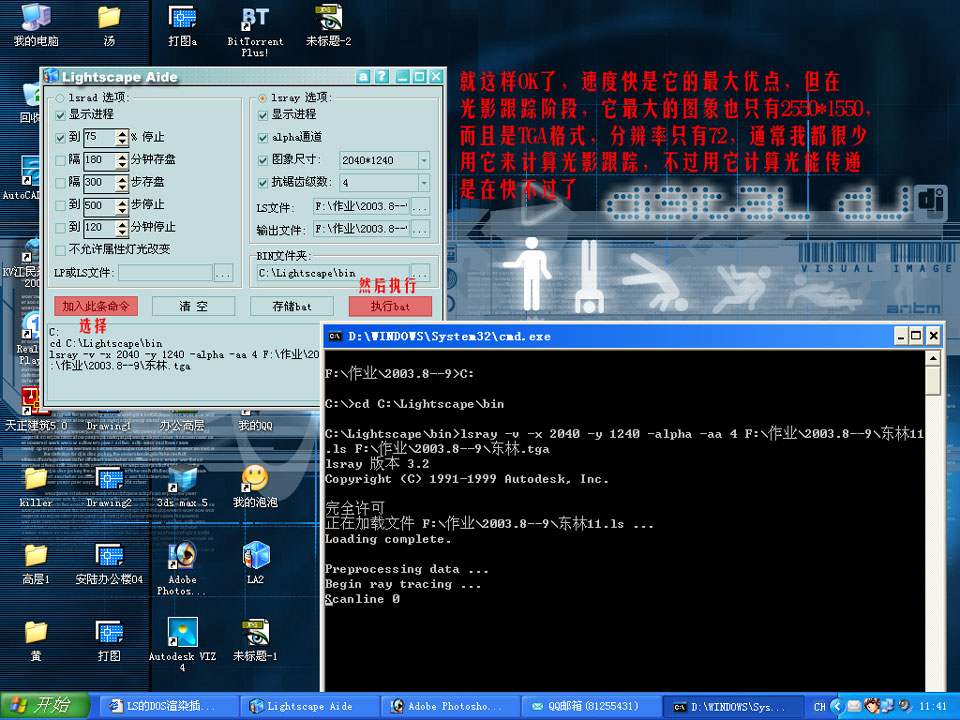Open the network connection tray icon
Viewport: 960px width, 720px height.
click(x=887, y=706)
